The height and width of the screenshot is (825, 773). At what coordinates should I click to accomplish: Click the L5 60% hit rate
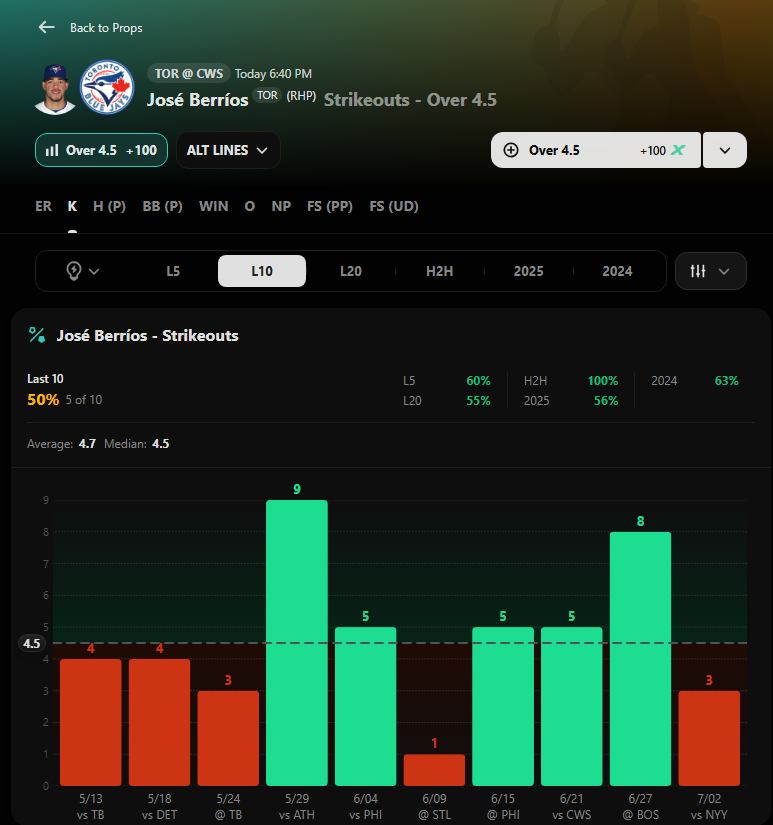[x=478, y=381]
